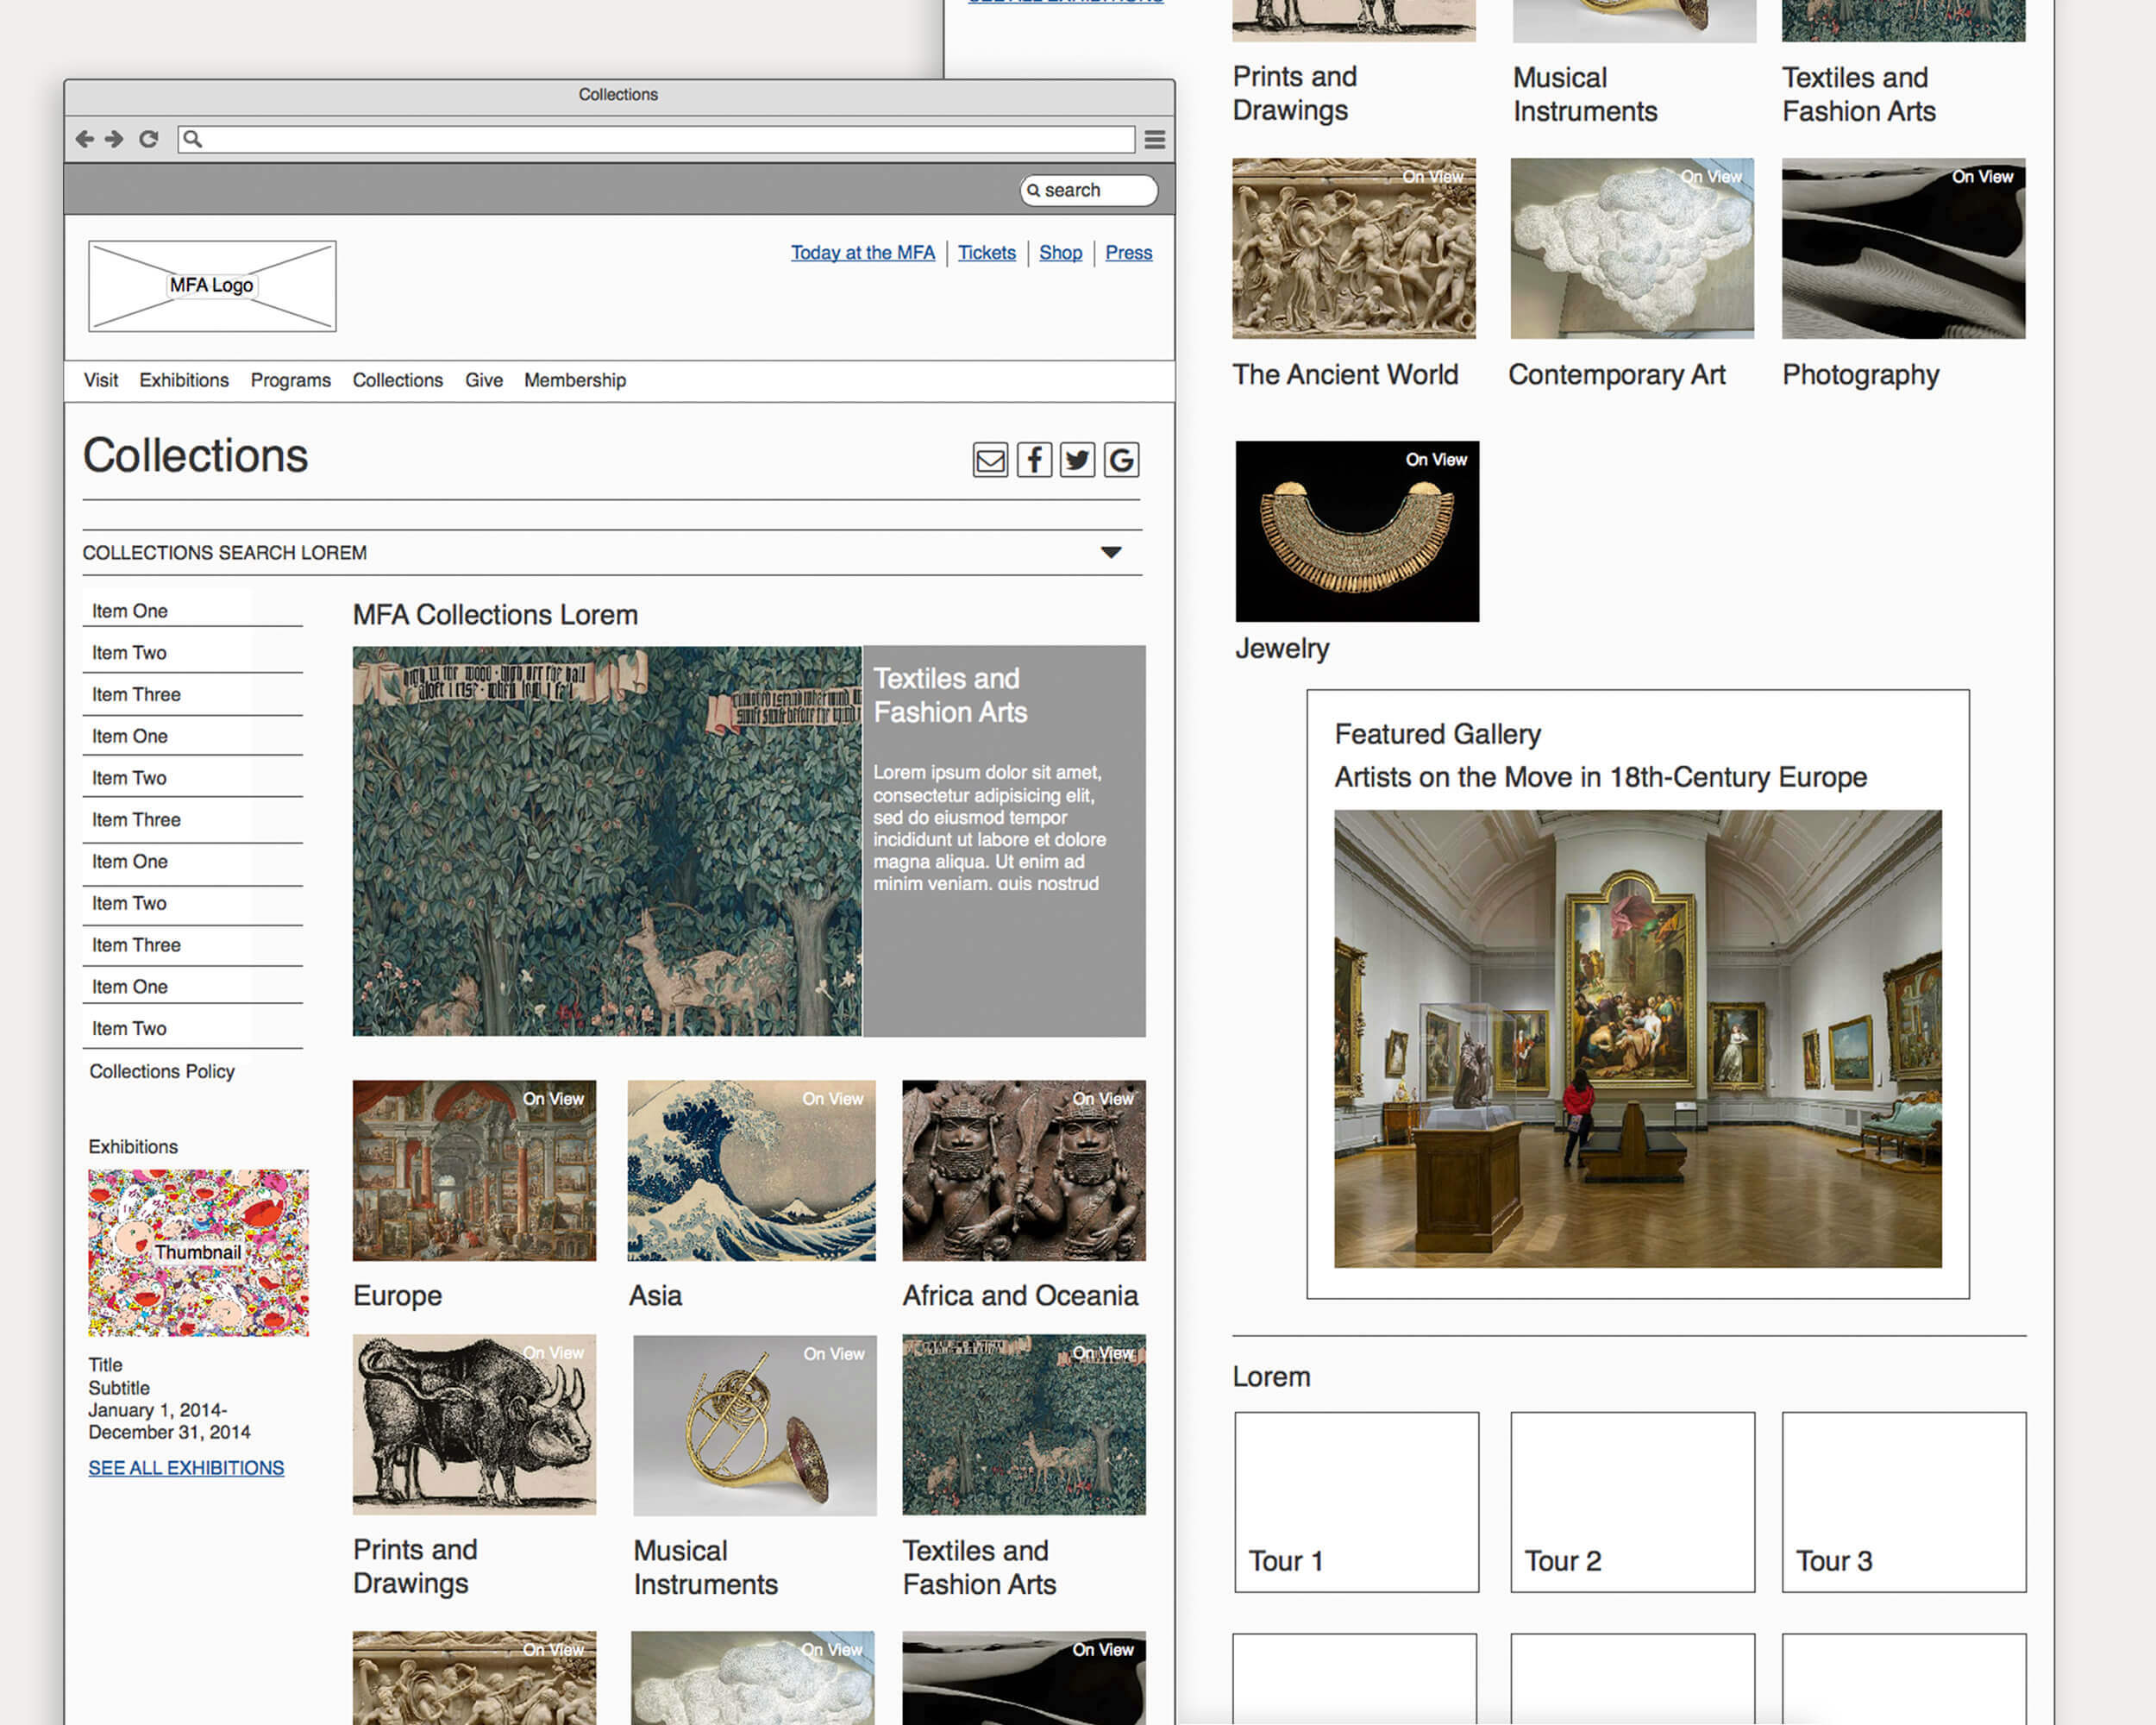2156x1725 pixels.
Task: Click the site search field
Action: point(1089,190)
